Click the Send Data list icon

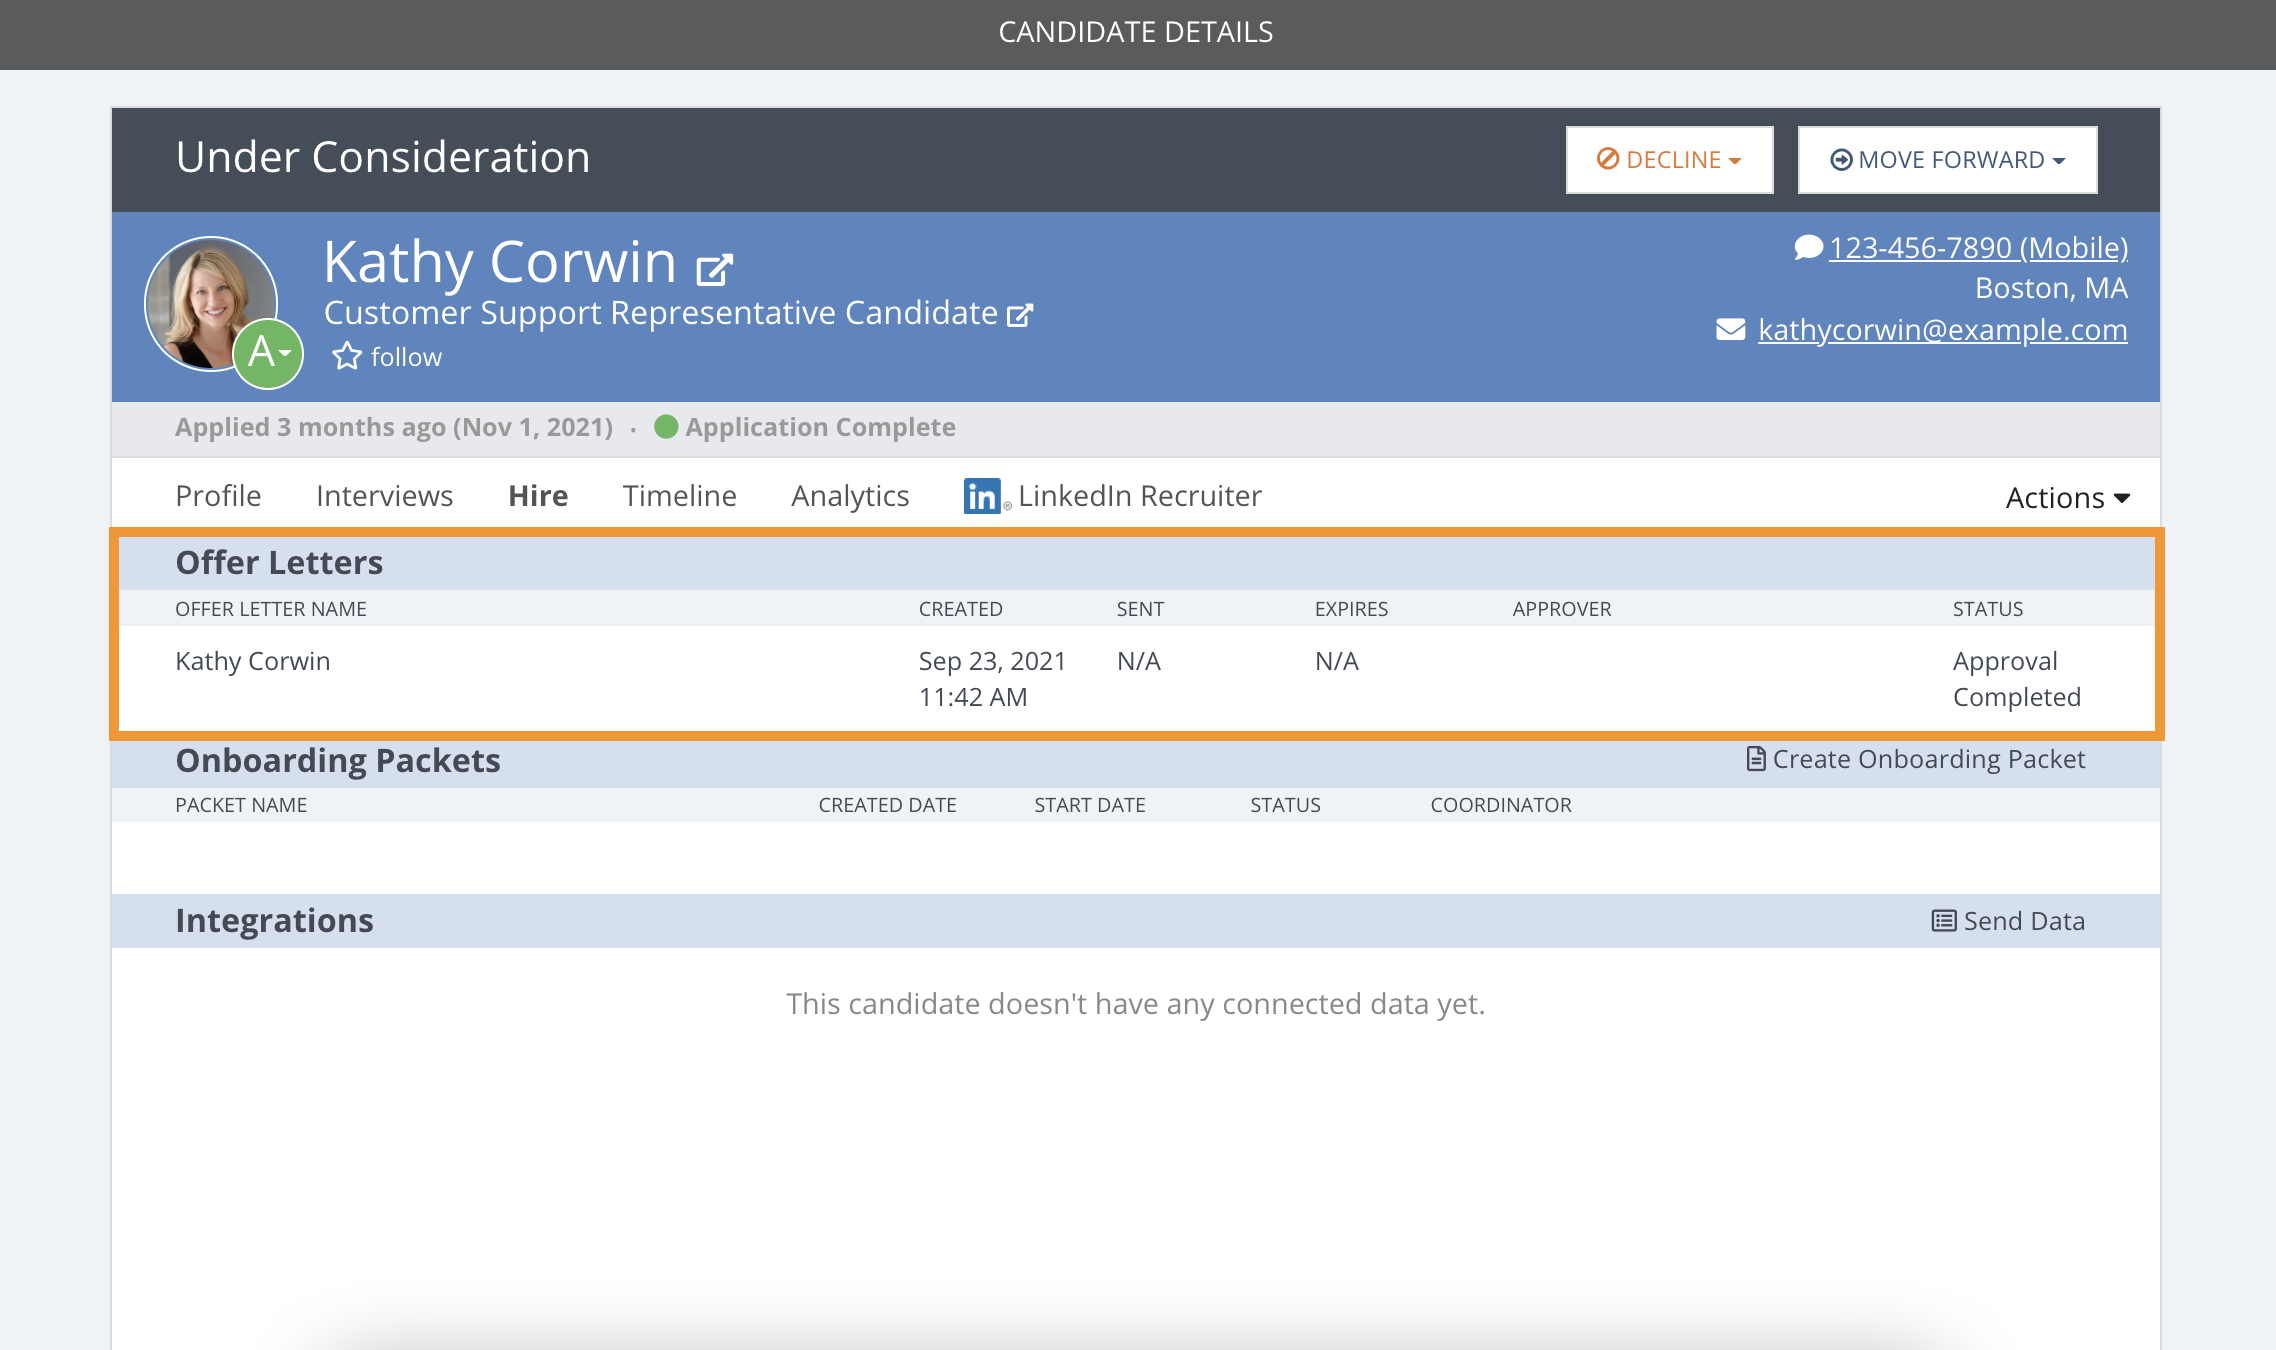(x=1944, y=921)
